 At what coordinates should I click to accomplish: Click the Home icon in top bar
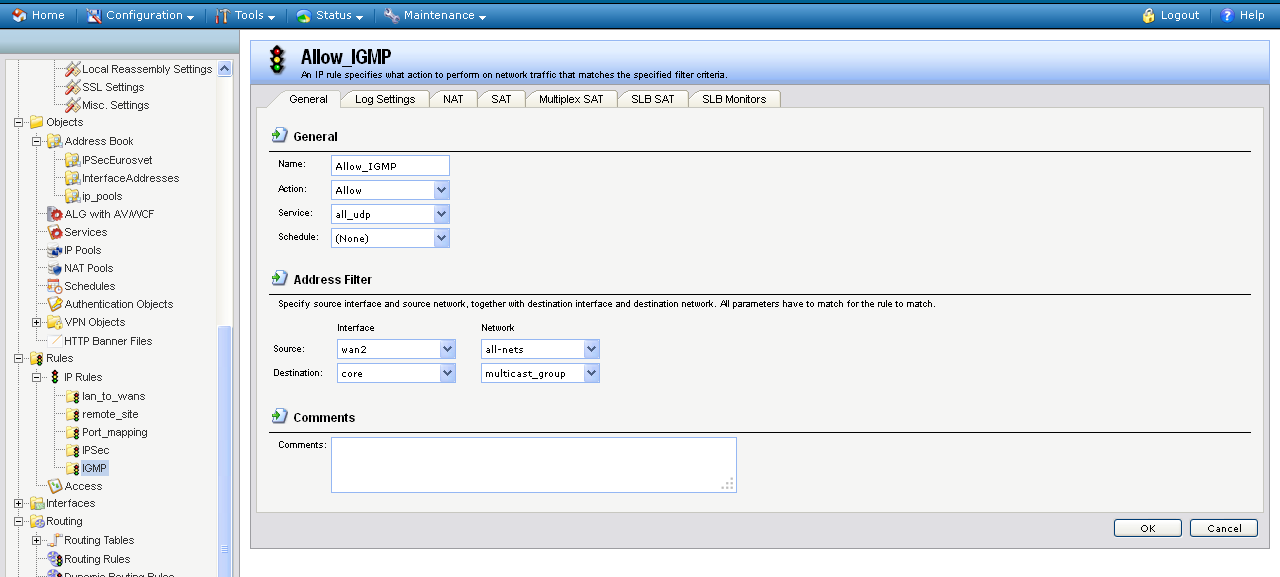(19, 15)
